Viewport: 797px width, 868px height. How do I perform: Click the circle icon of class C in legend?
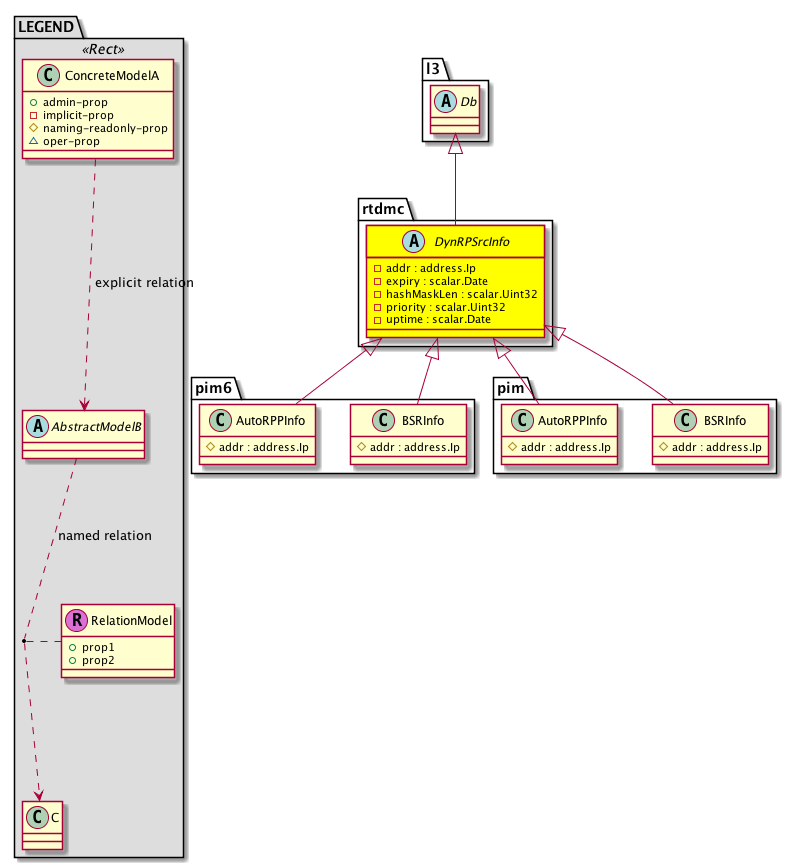tap(36, 817)
